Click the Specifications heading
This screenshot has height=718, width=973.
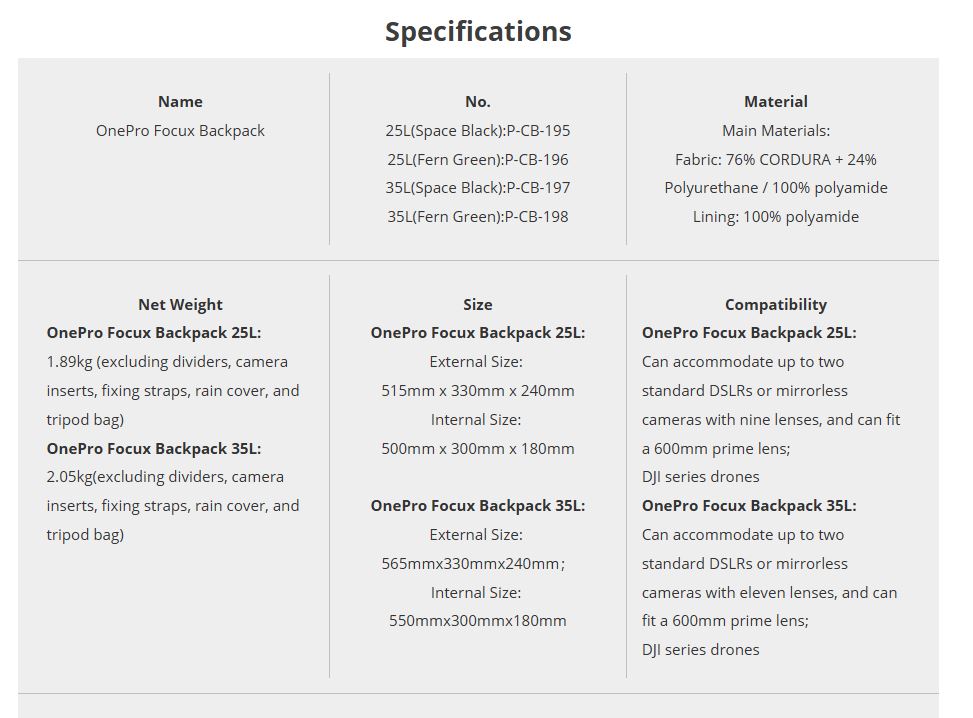click(x=478, y=32)
